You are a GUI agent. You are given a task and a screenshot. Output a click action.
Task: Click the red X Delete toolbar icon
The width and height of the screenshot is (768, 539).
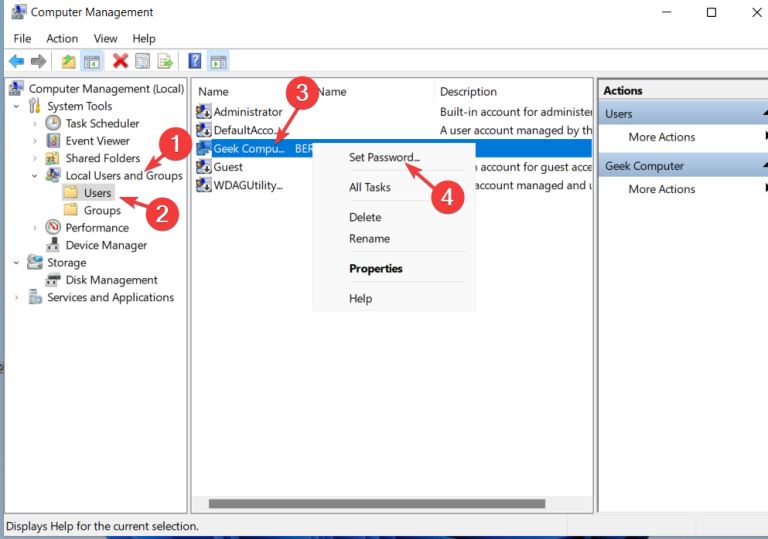pos(120,61)
